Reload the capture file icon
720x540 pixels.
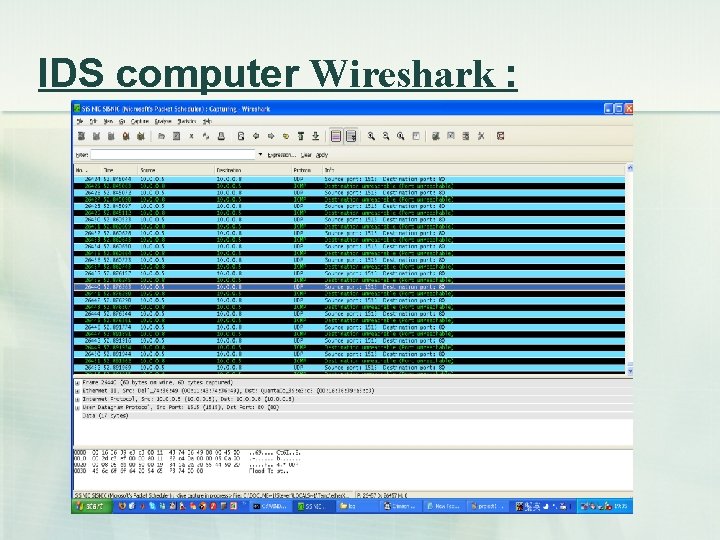(x=206, y=136)
